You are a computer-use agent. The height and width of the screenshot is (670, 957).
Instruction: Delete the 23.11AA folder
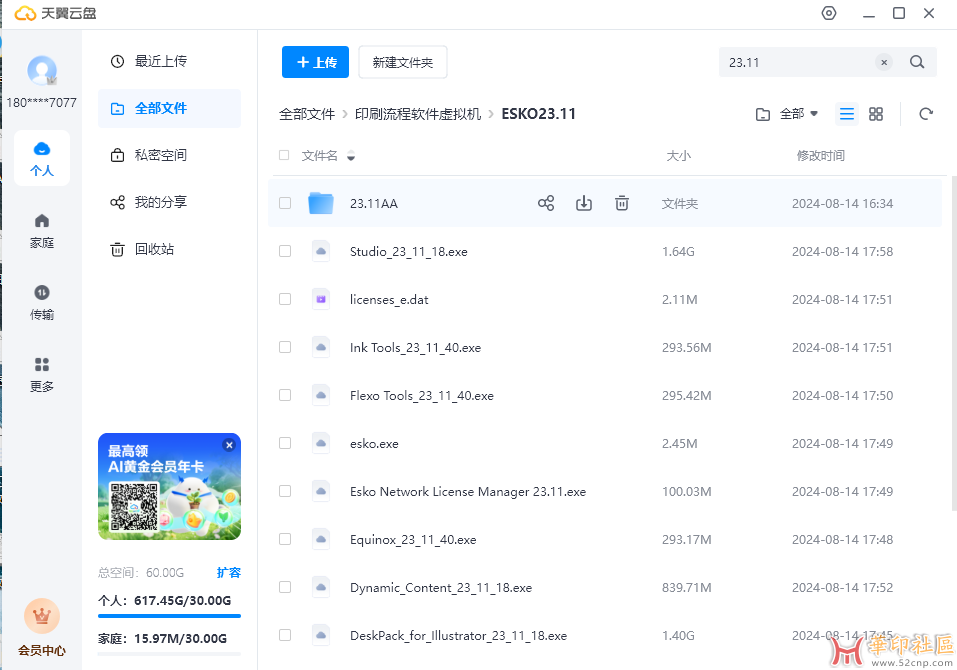coord(622,203)
